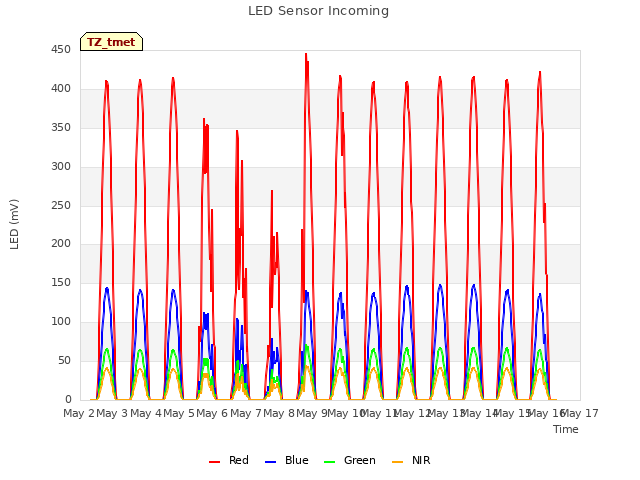Image resolution: width=640 pixels, height=480 pixels.
Task: Click the 100 y-axis tick label
Action: 61,322
